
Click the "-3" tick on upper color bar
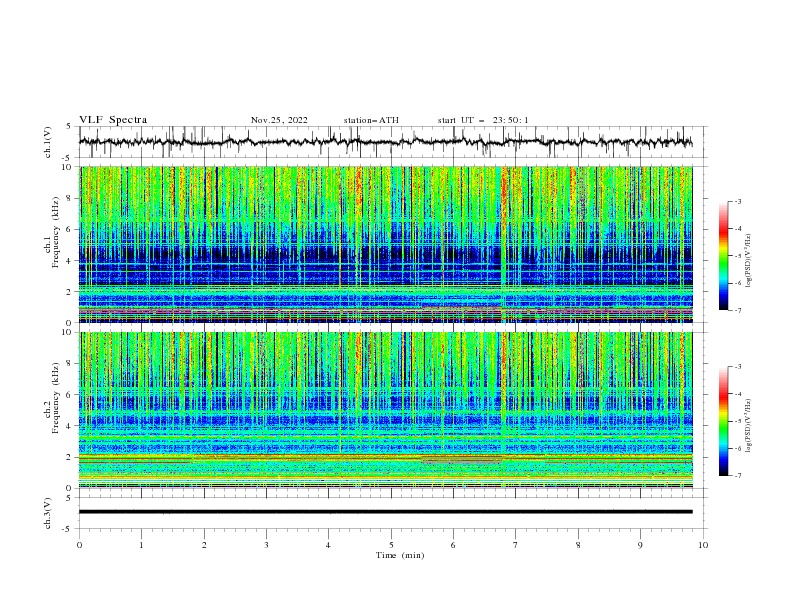(x=738, y=201)
